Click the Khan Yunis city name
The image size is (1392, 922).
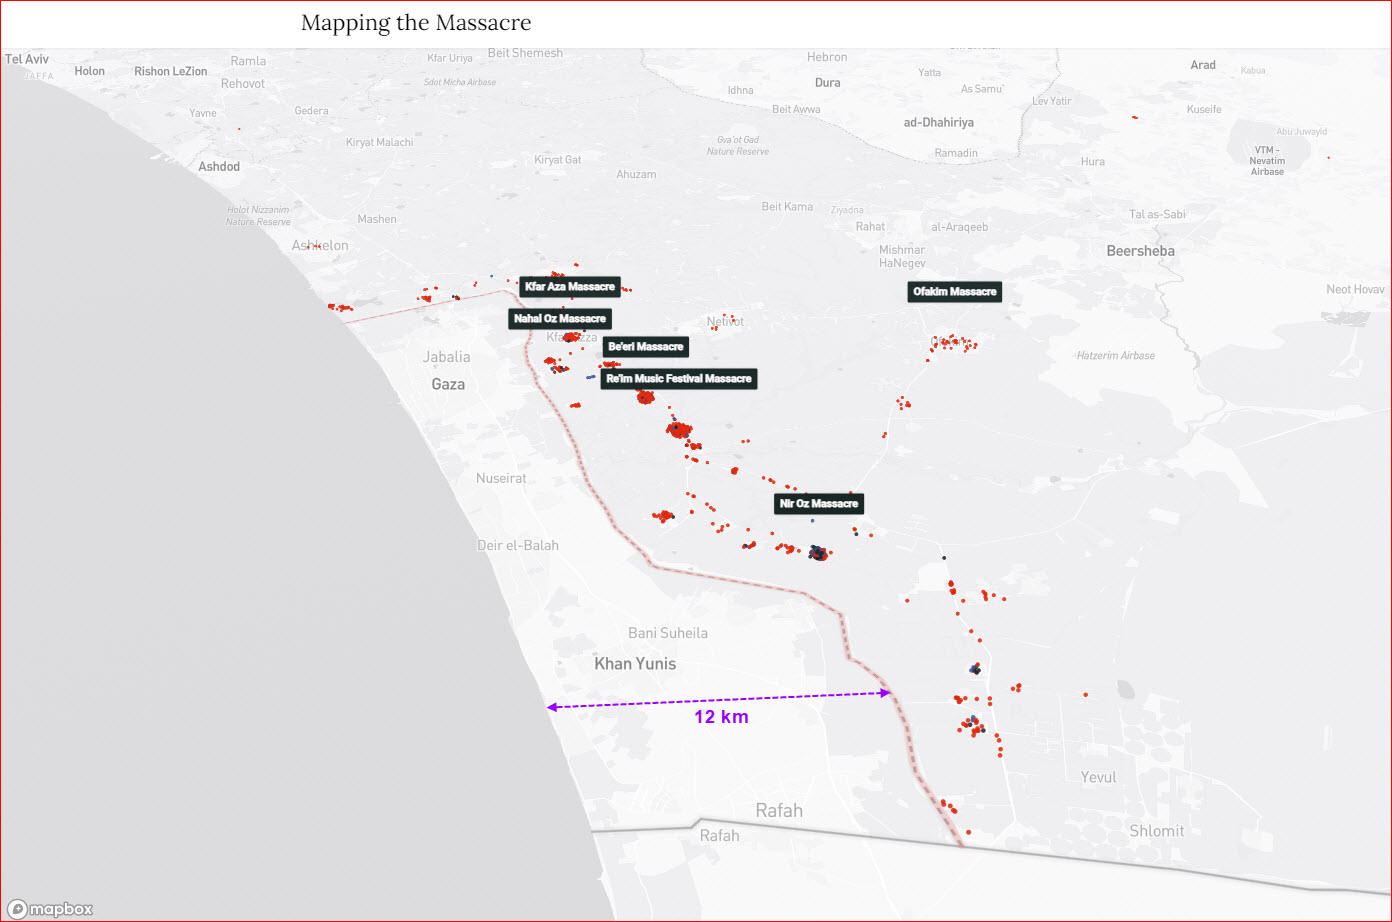pos(635,664)
